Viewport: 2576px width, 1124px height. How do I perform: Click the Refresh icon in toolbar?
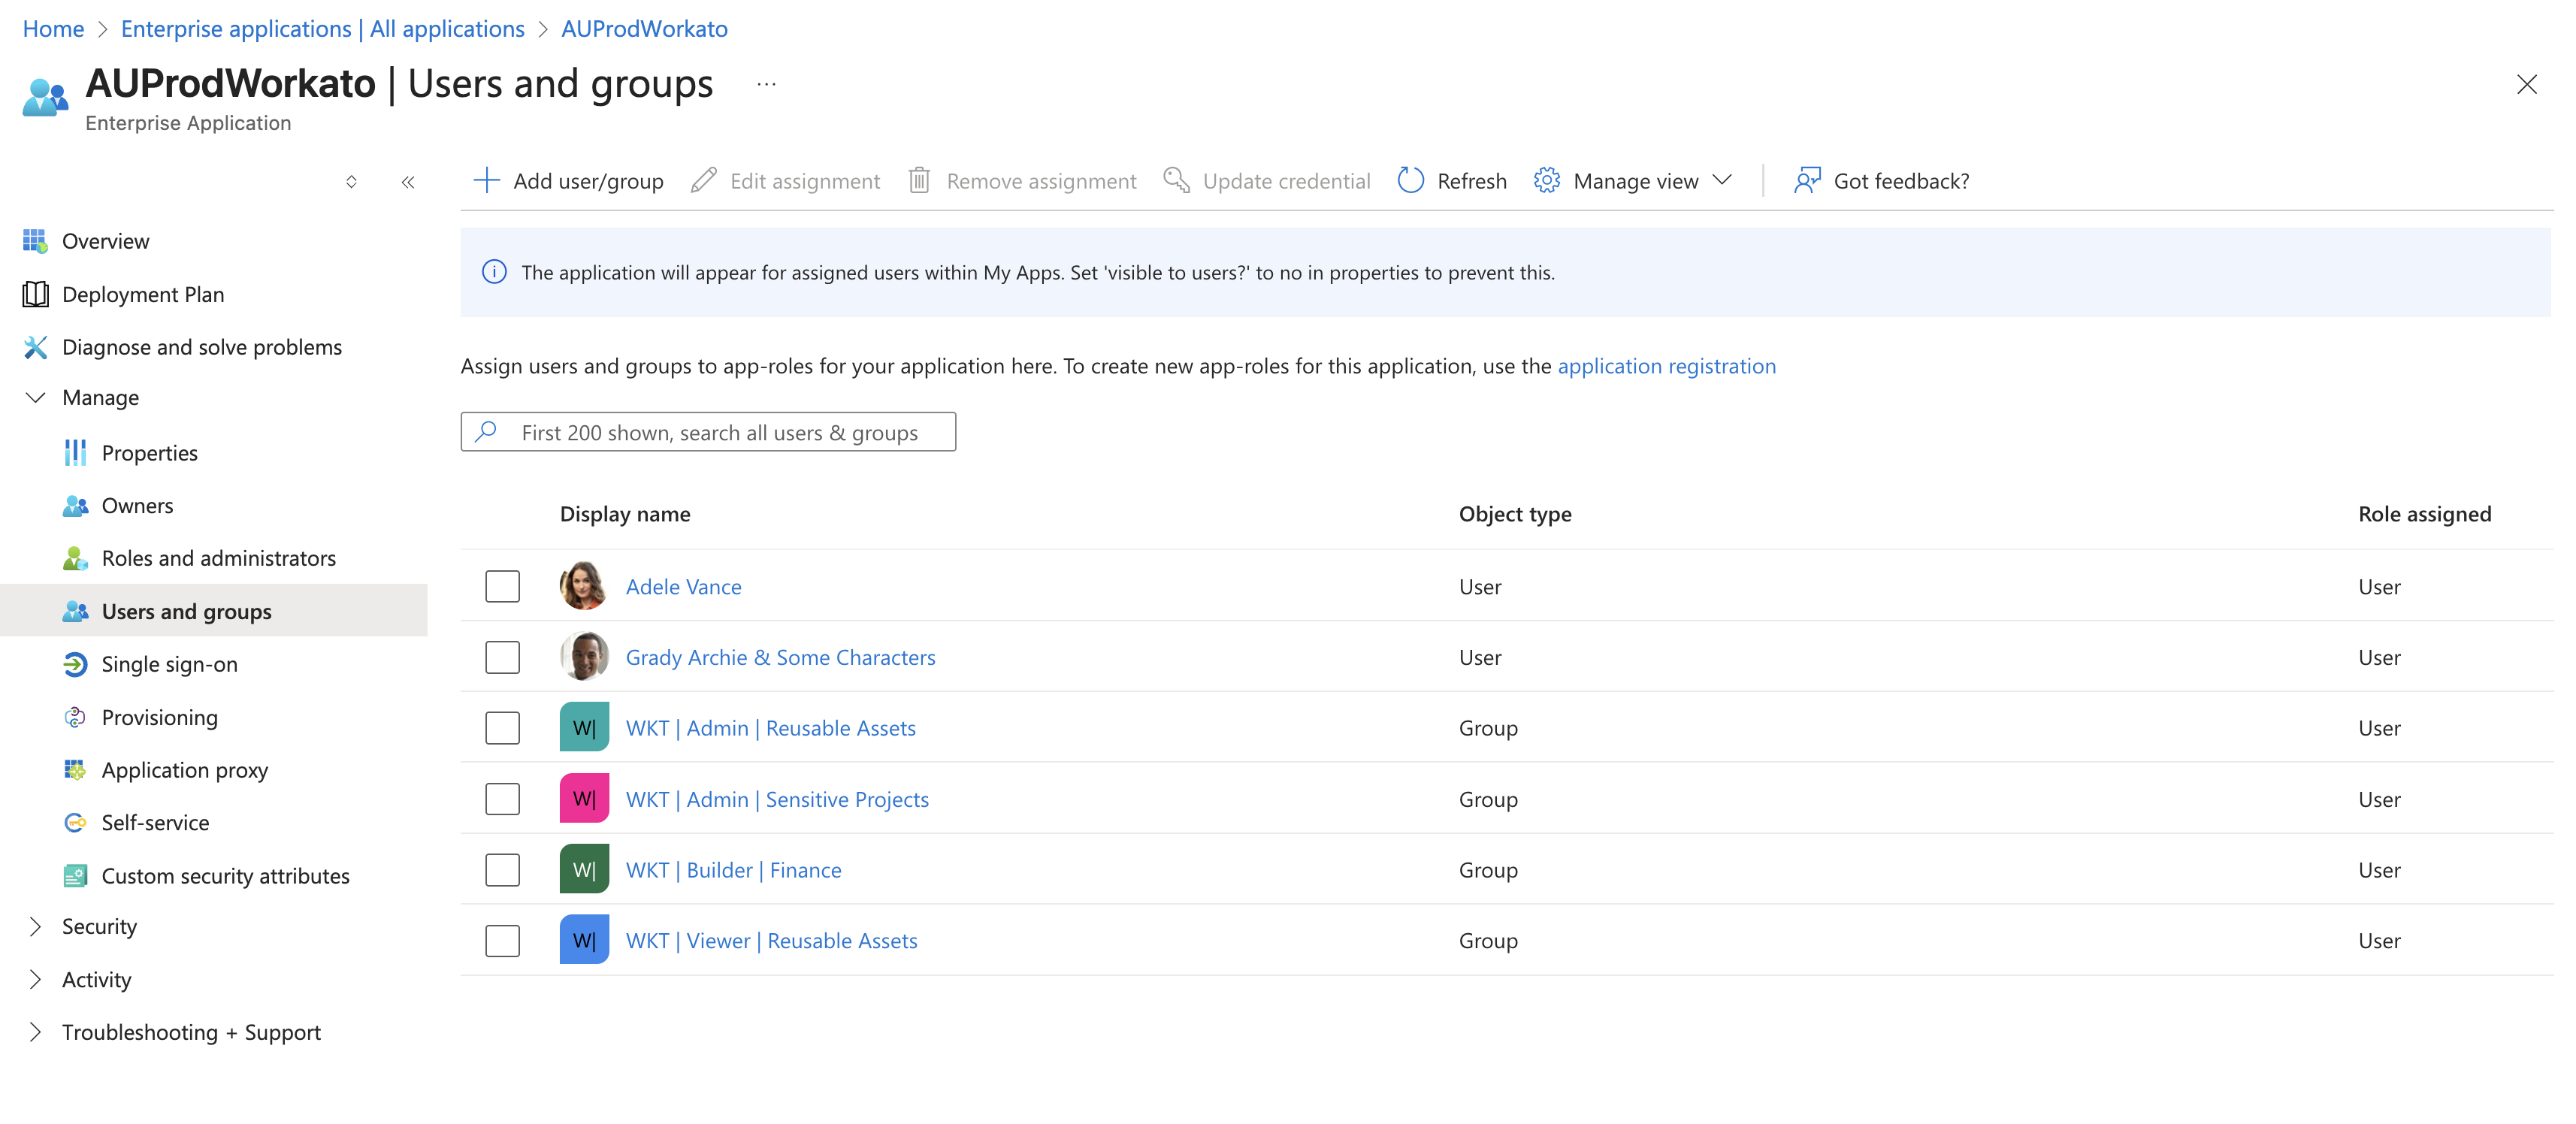click(1410, 180)
